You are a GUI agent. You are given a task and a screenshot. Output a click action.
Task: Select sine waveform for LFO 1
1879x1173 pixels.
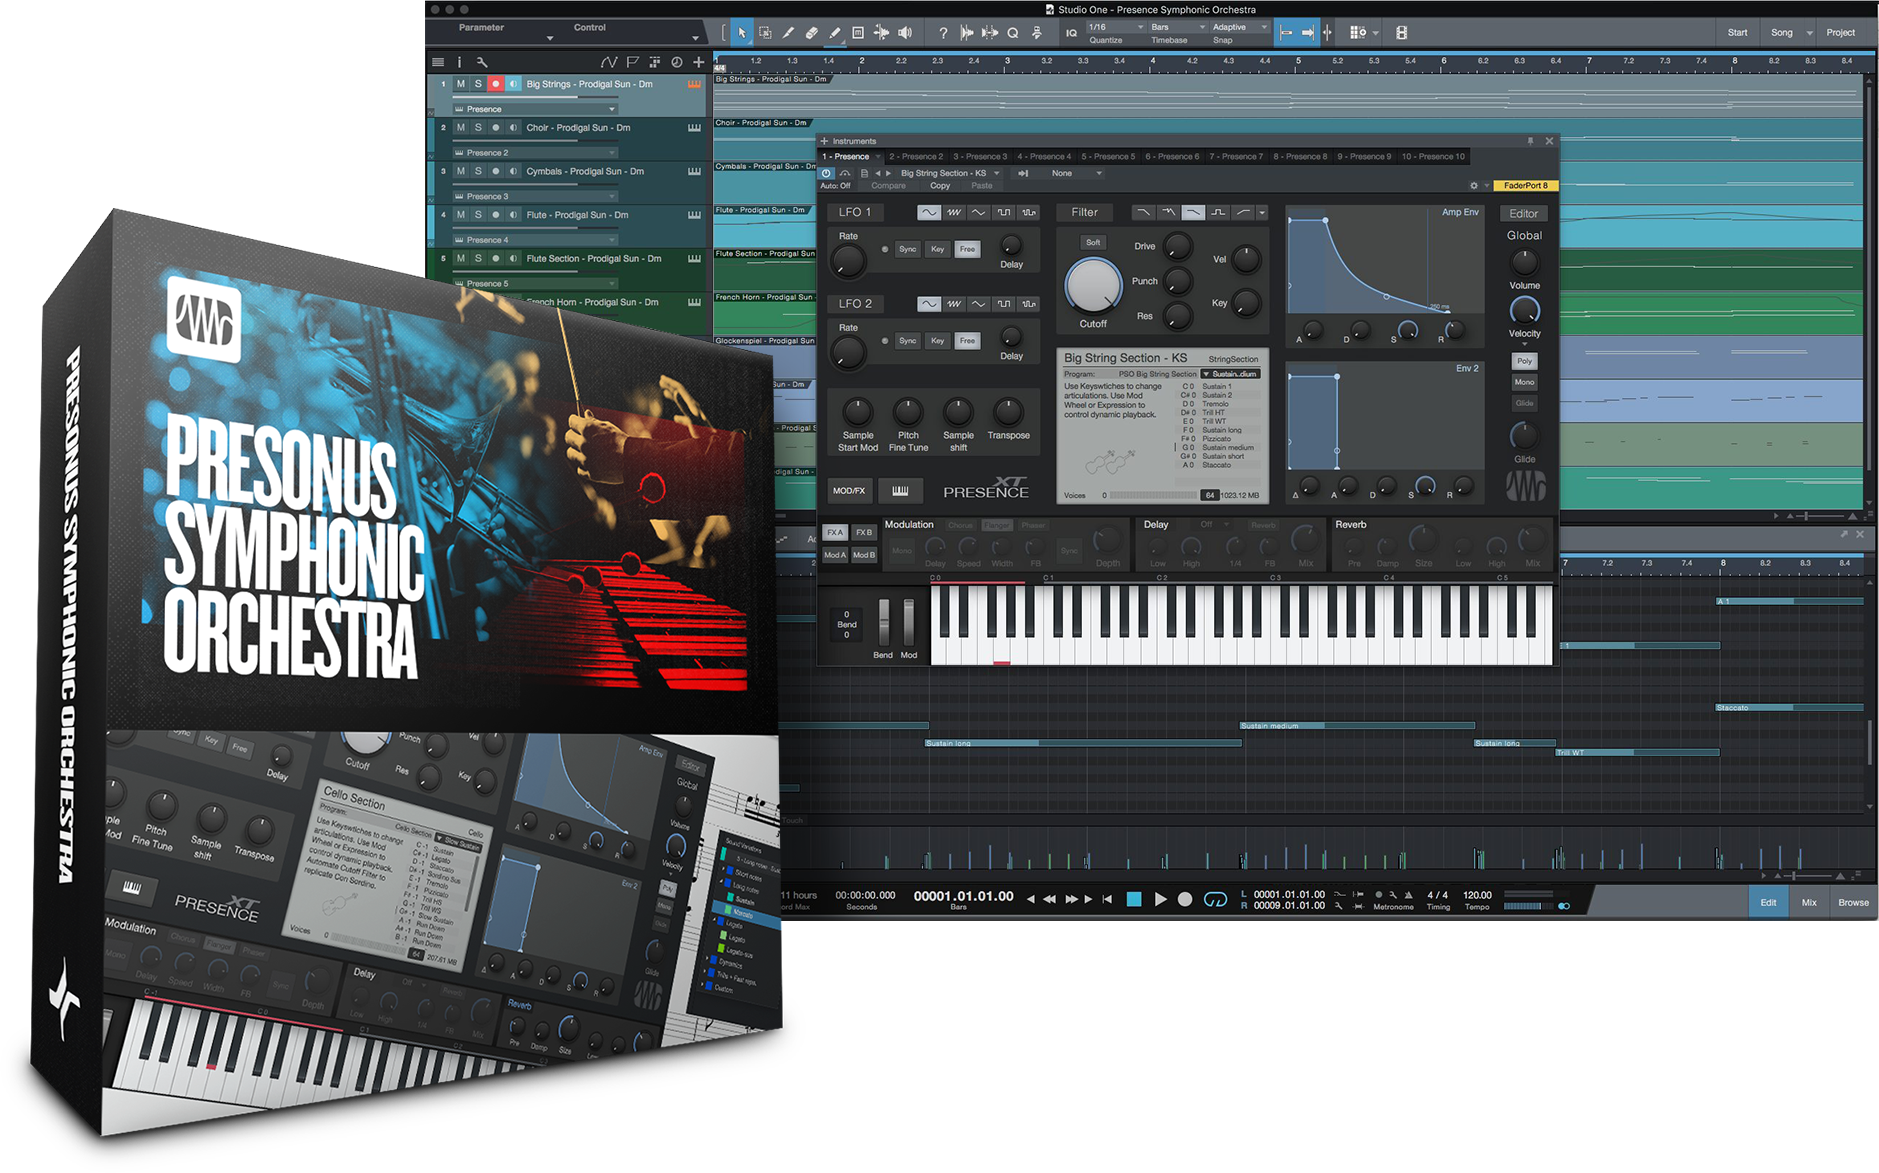929,212
